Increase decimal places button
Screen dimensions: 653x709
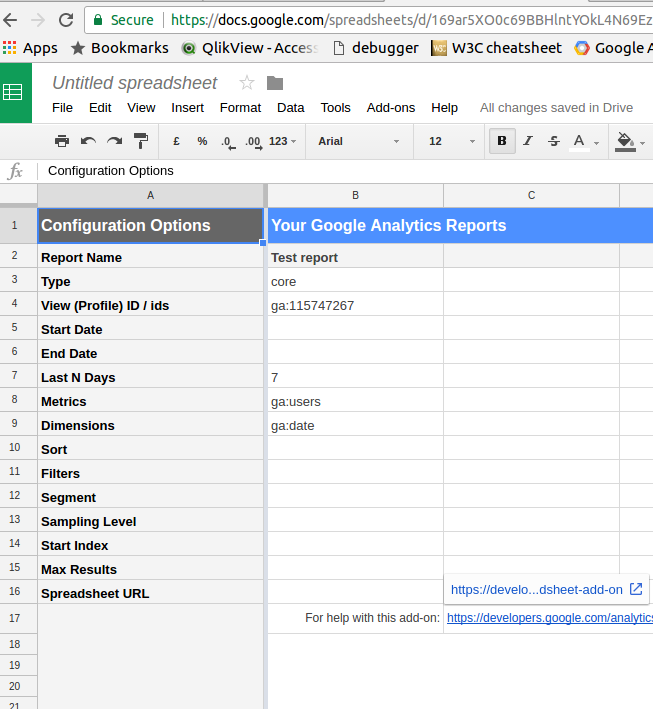pos(254,142)
